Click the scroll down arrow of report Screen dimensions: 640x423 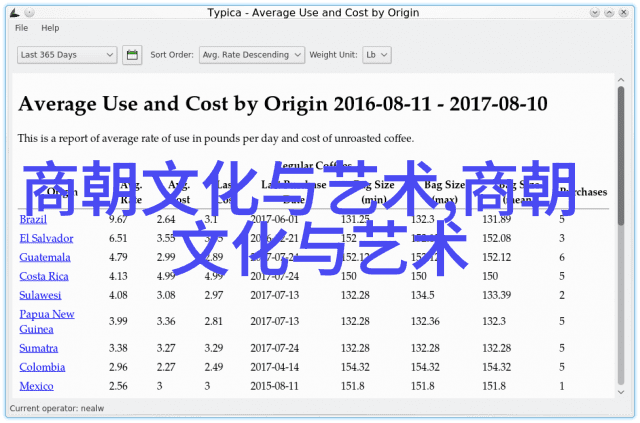[x=621, y=392]
